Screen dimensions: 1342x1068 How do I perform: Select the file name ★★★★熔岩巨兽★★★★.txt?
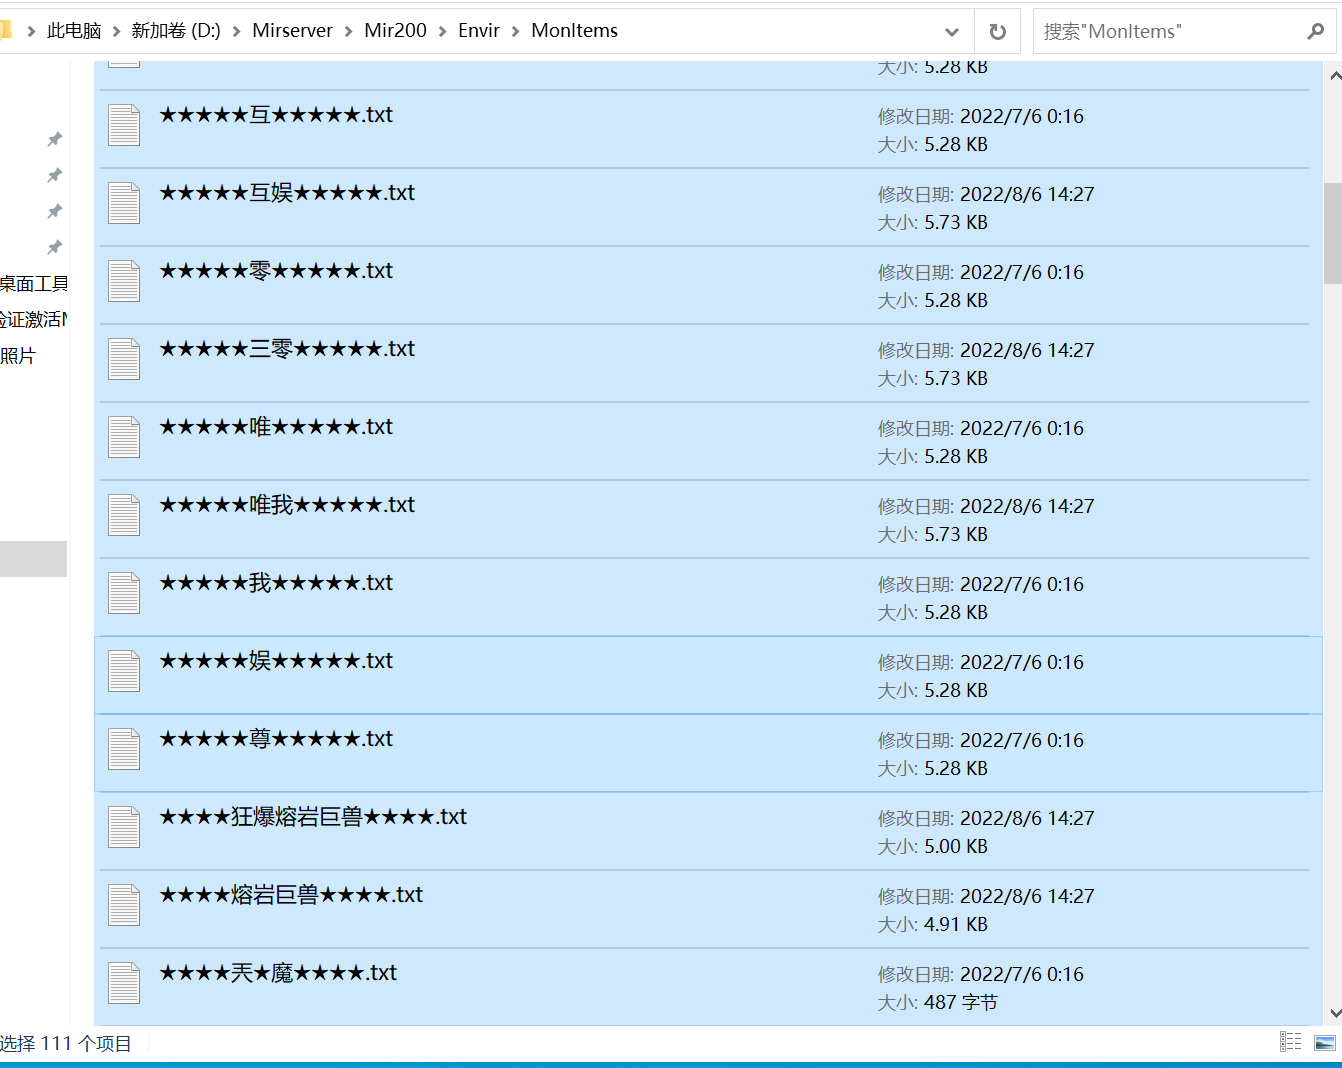[x=291, y=895]
